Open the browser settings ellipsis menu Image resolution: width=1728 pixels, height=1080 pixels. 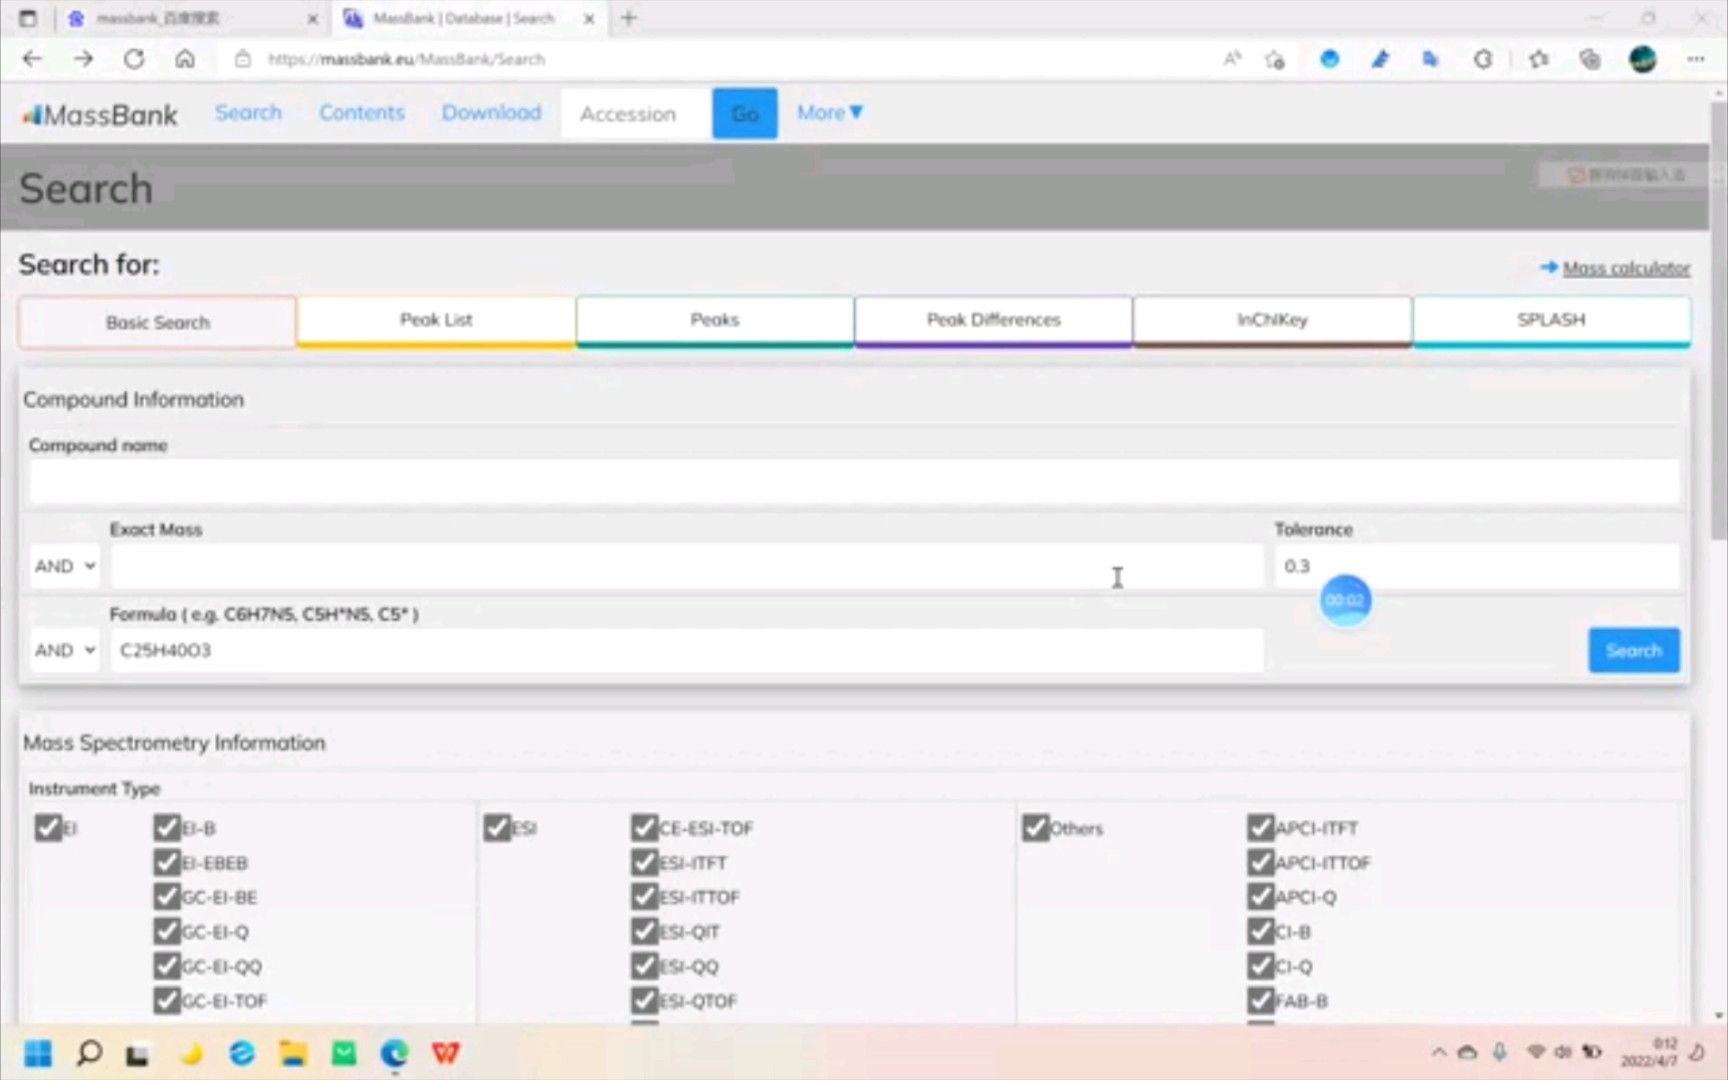pyautogui.click(x=1696, y=59)
